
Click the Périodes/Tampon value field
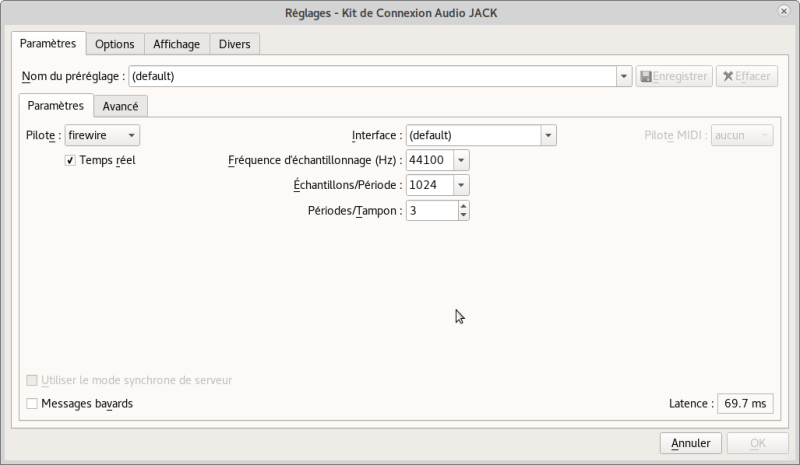coord(431,211)
